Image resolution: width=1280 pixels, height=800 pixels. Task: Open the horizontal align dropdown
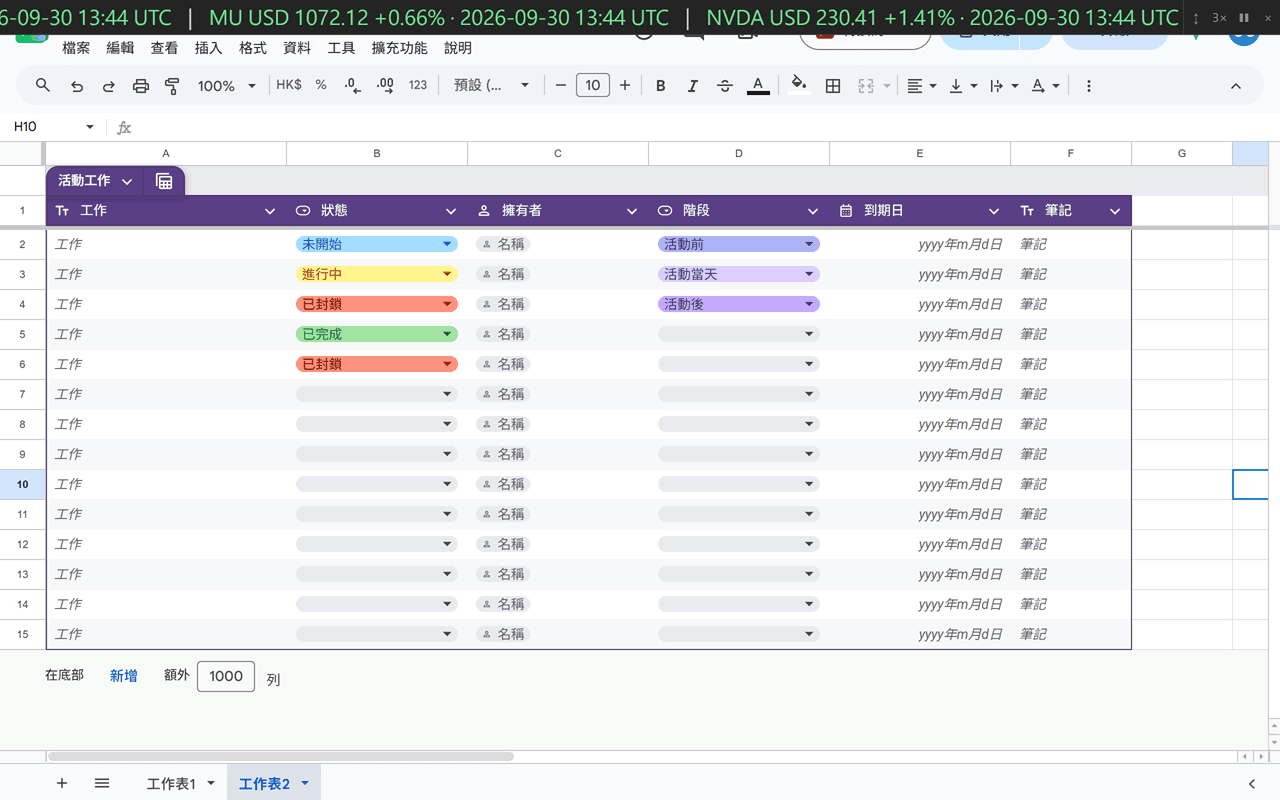pos(921,86)
